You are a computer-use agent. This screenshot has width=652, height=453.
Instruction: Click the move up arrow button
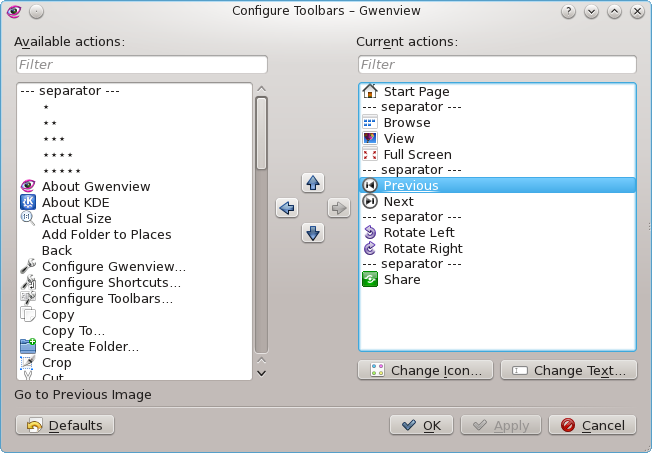(x=313, y=183)
